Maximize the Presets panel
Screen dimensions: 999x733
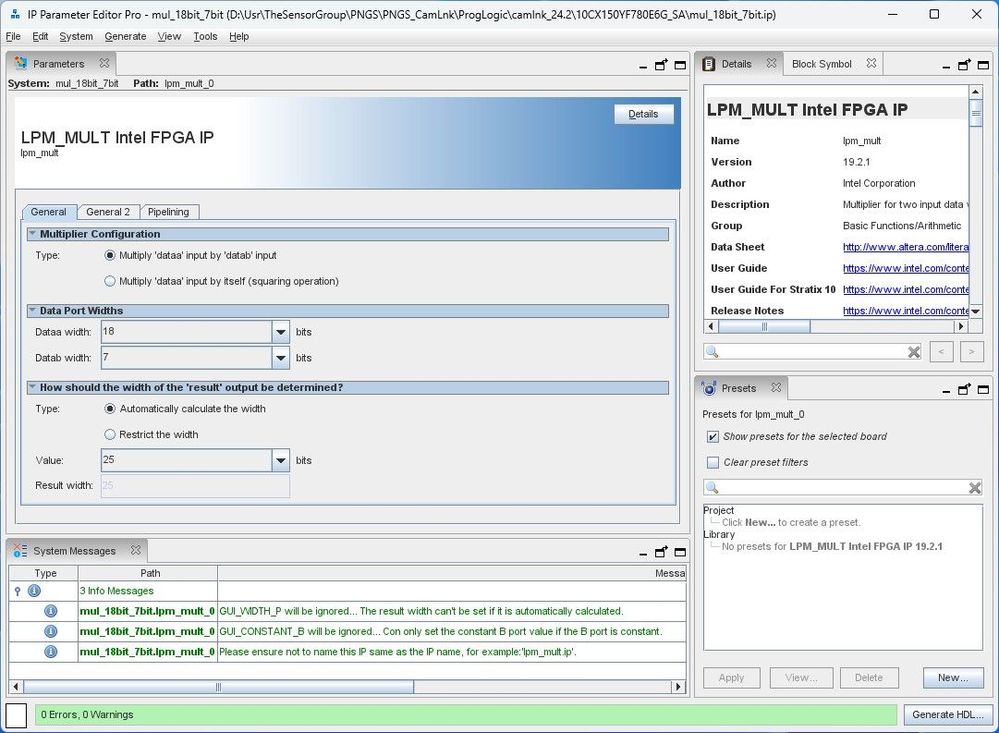coord(983,389)
